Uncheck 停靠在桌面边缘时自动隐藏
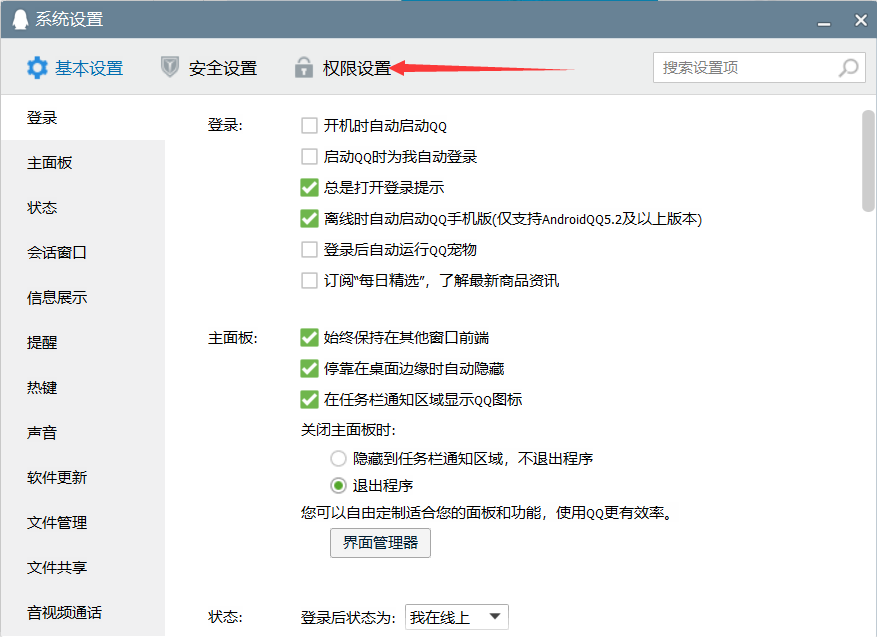877x637 pixels. coord(309,369)
